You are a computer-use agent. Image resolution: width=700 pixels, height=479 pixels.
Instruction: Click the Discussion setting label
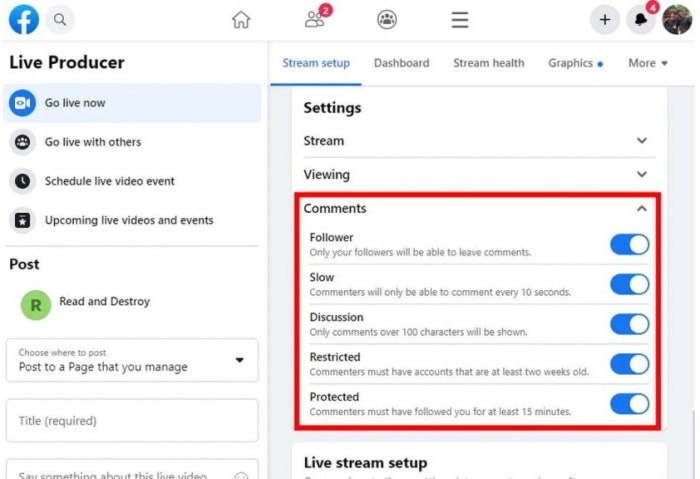click(336, 317)
